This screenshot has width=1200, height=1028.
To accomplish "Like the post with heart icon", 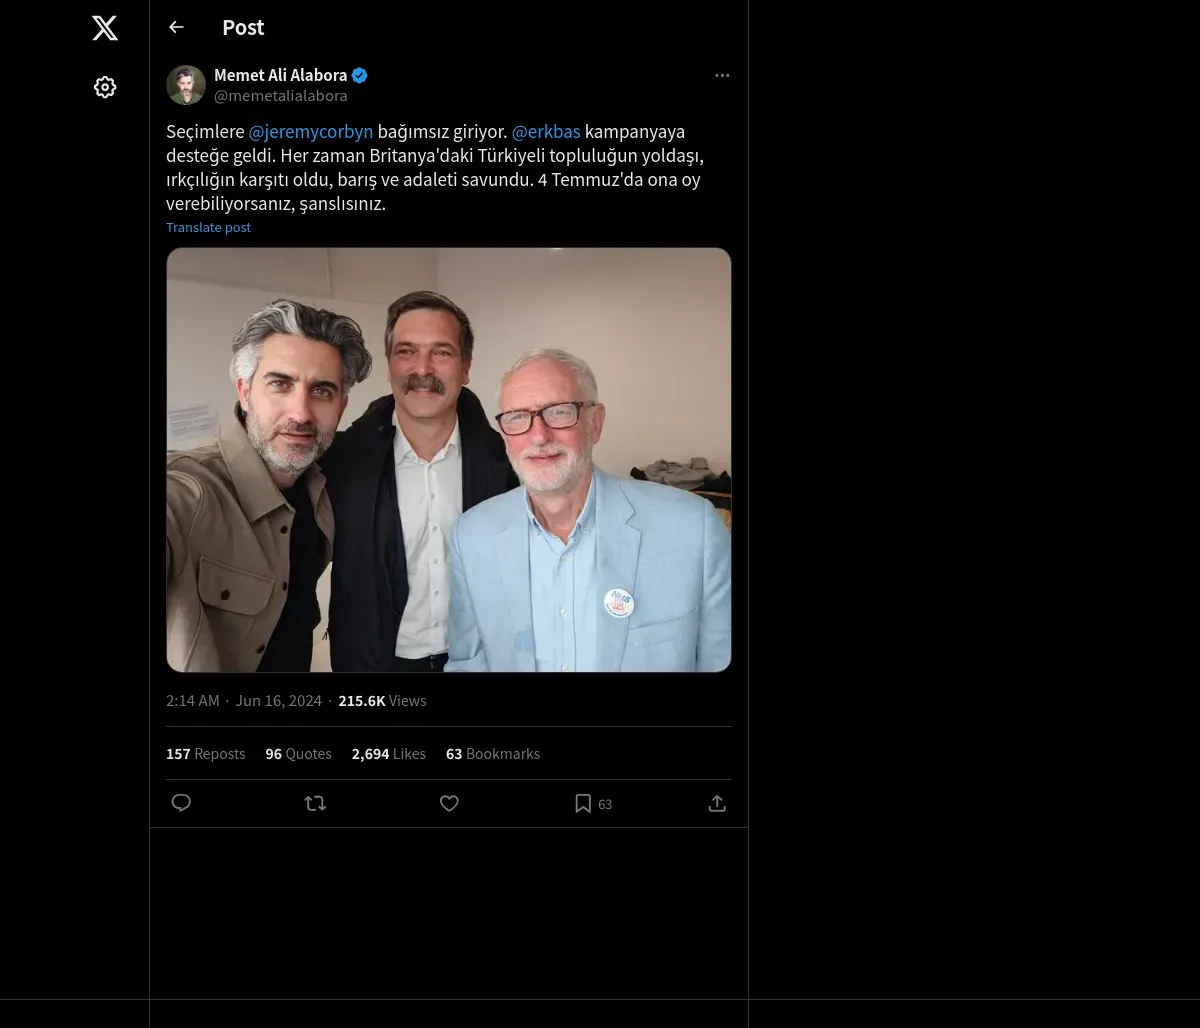I will [x=449, y=803].
